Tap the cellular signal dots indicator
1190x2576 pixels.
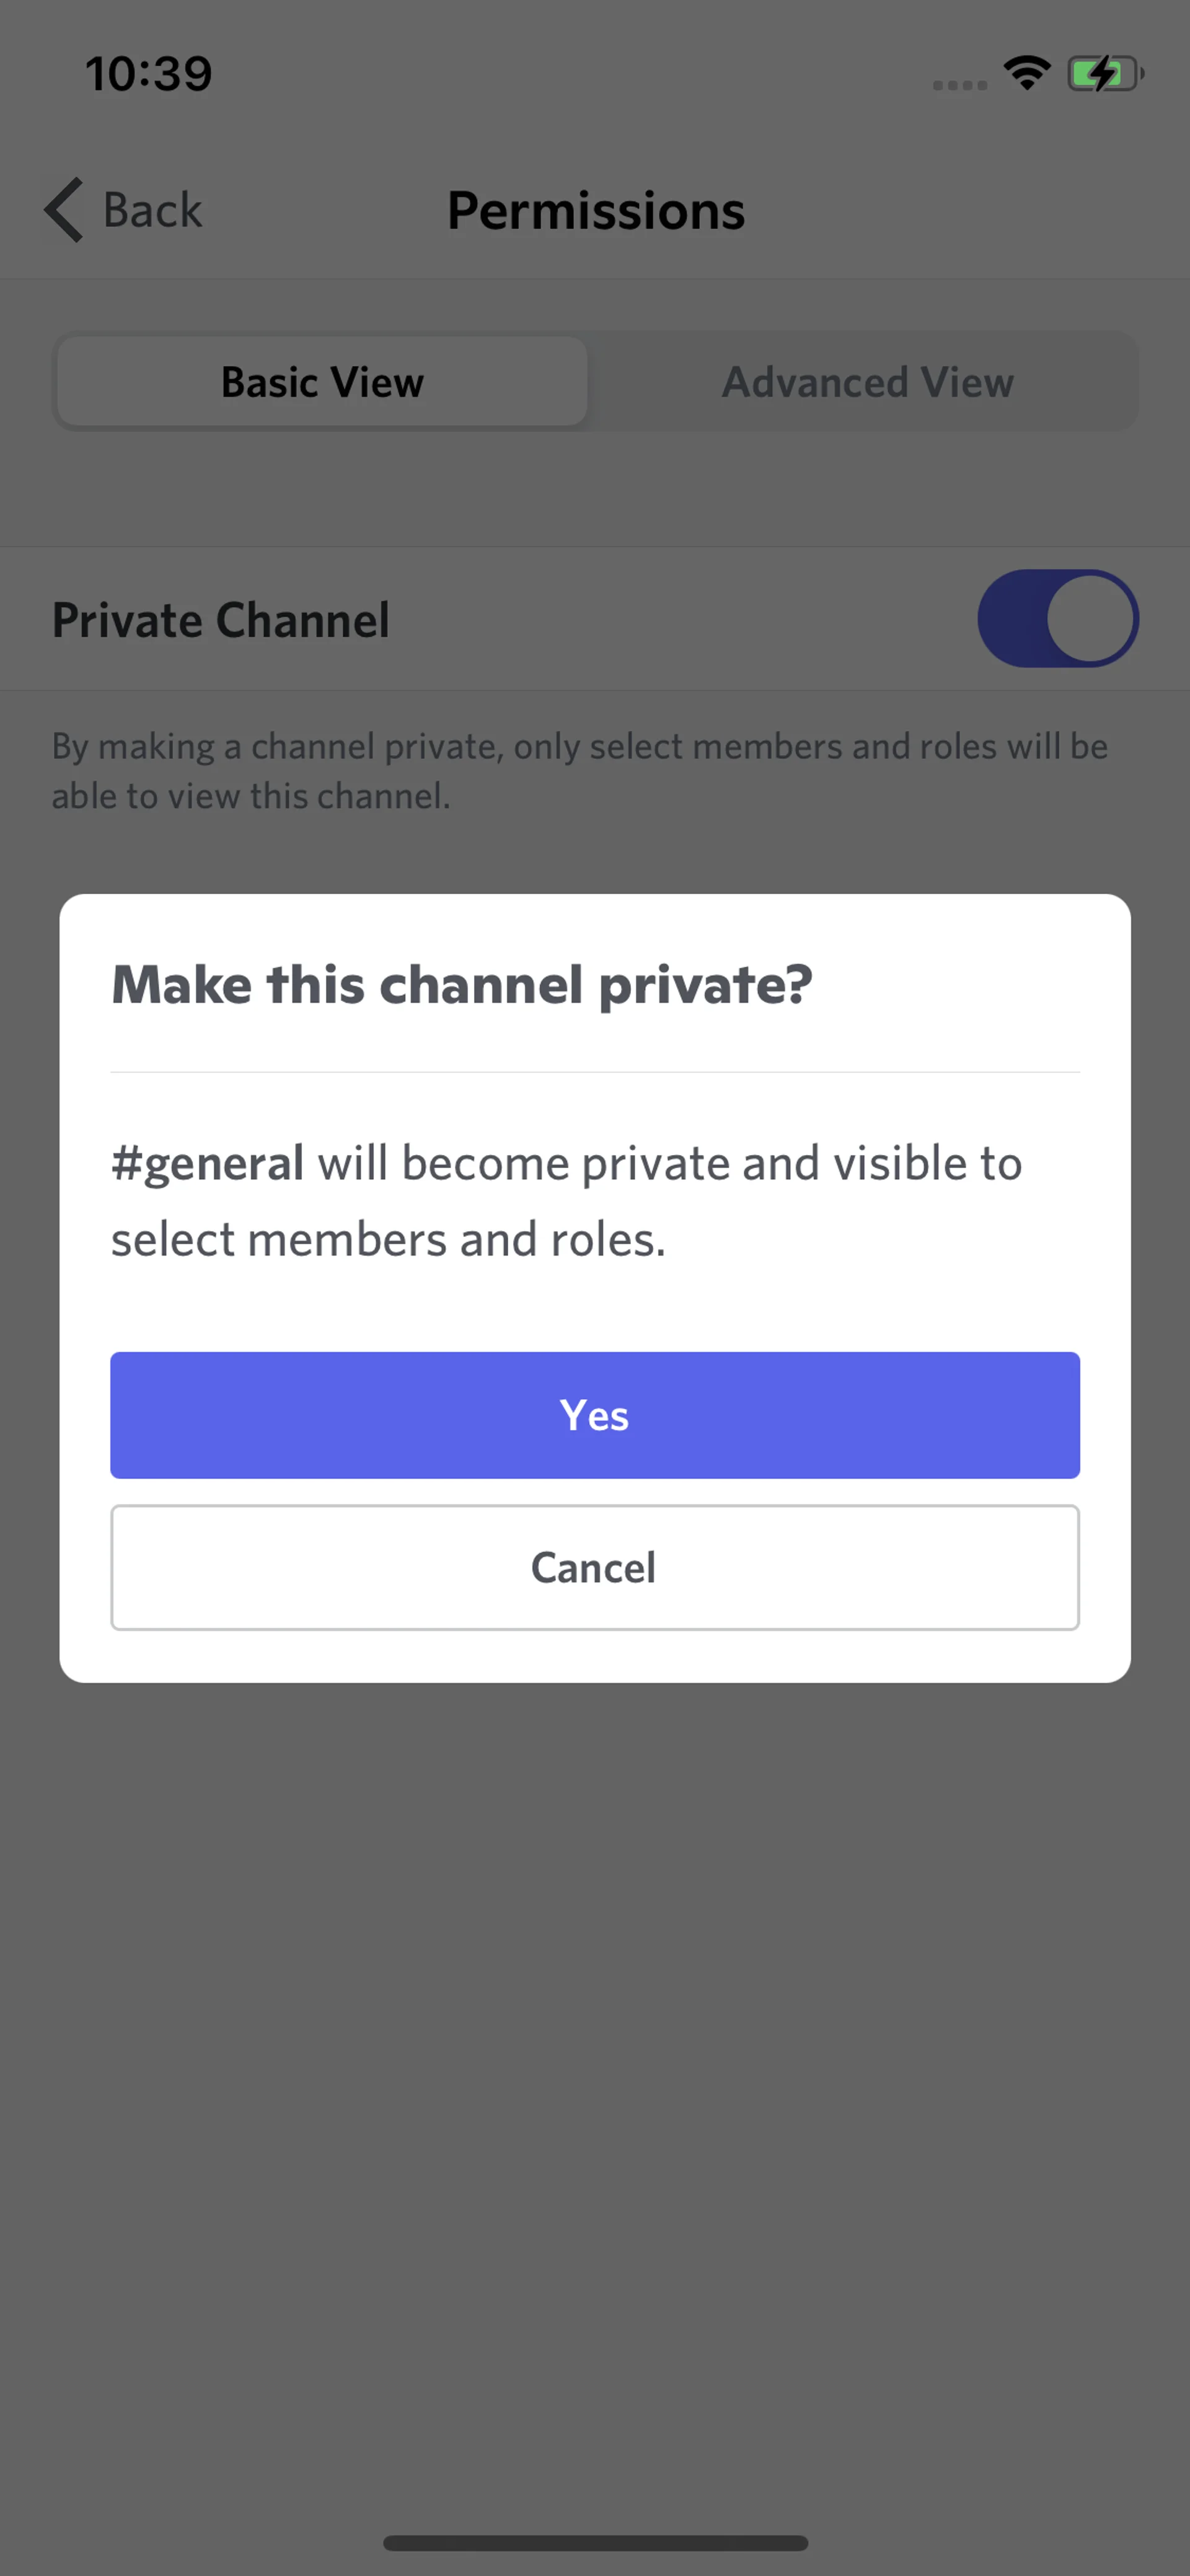[959, 85]
